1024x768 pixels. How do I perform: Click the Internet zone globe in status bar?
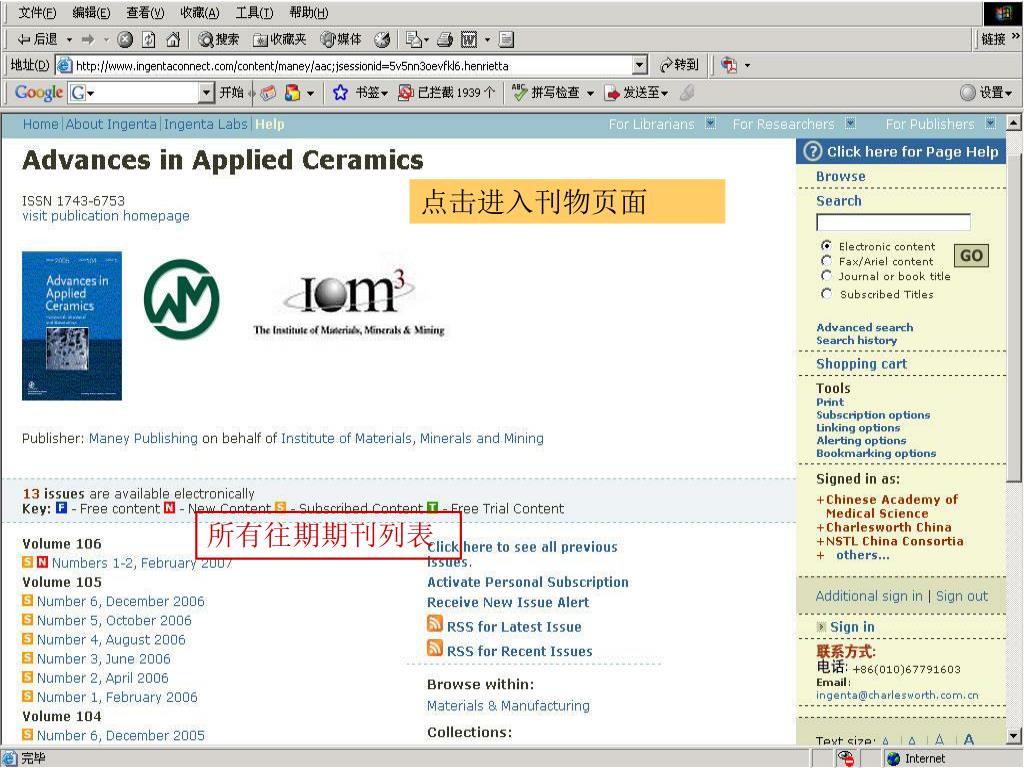[x=893, y=758]
